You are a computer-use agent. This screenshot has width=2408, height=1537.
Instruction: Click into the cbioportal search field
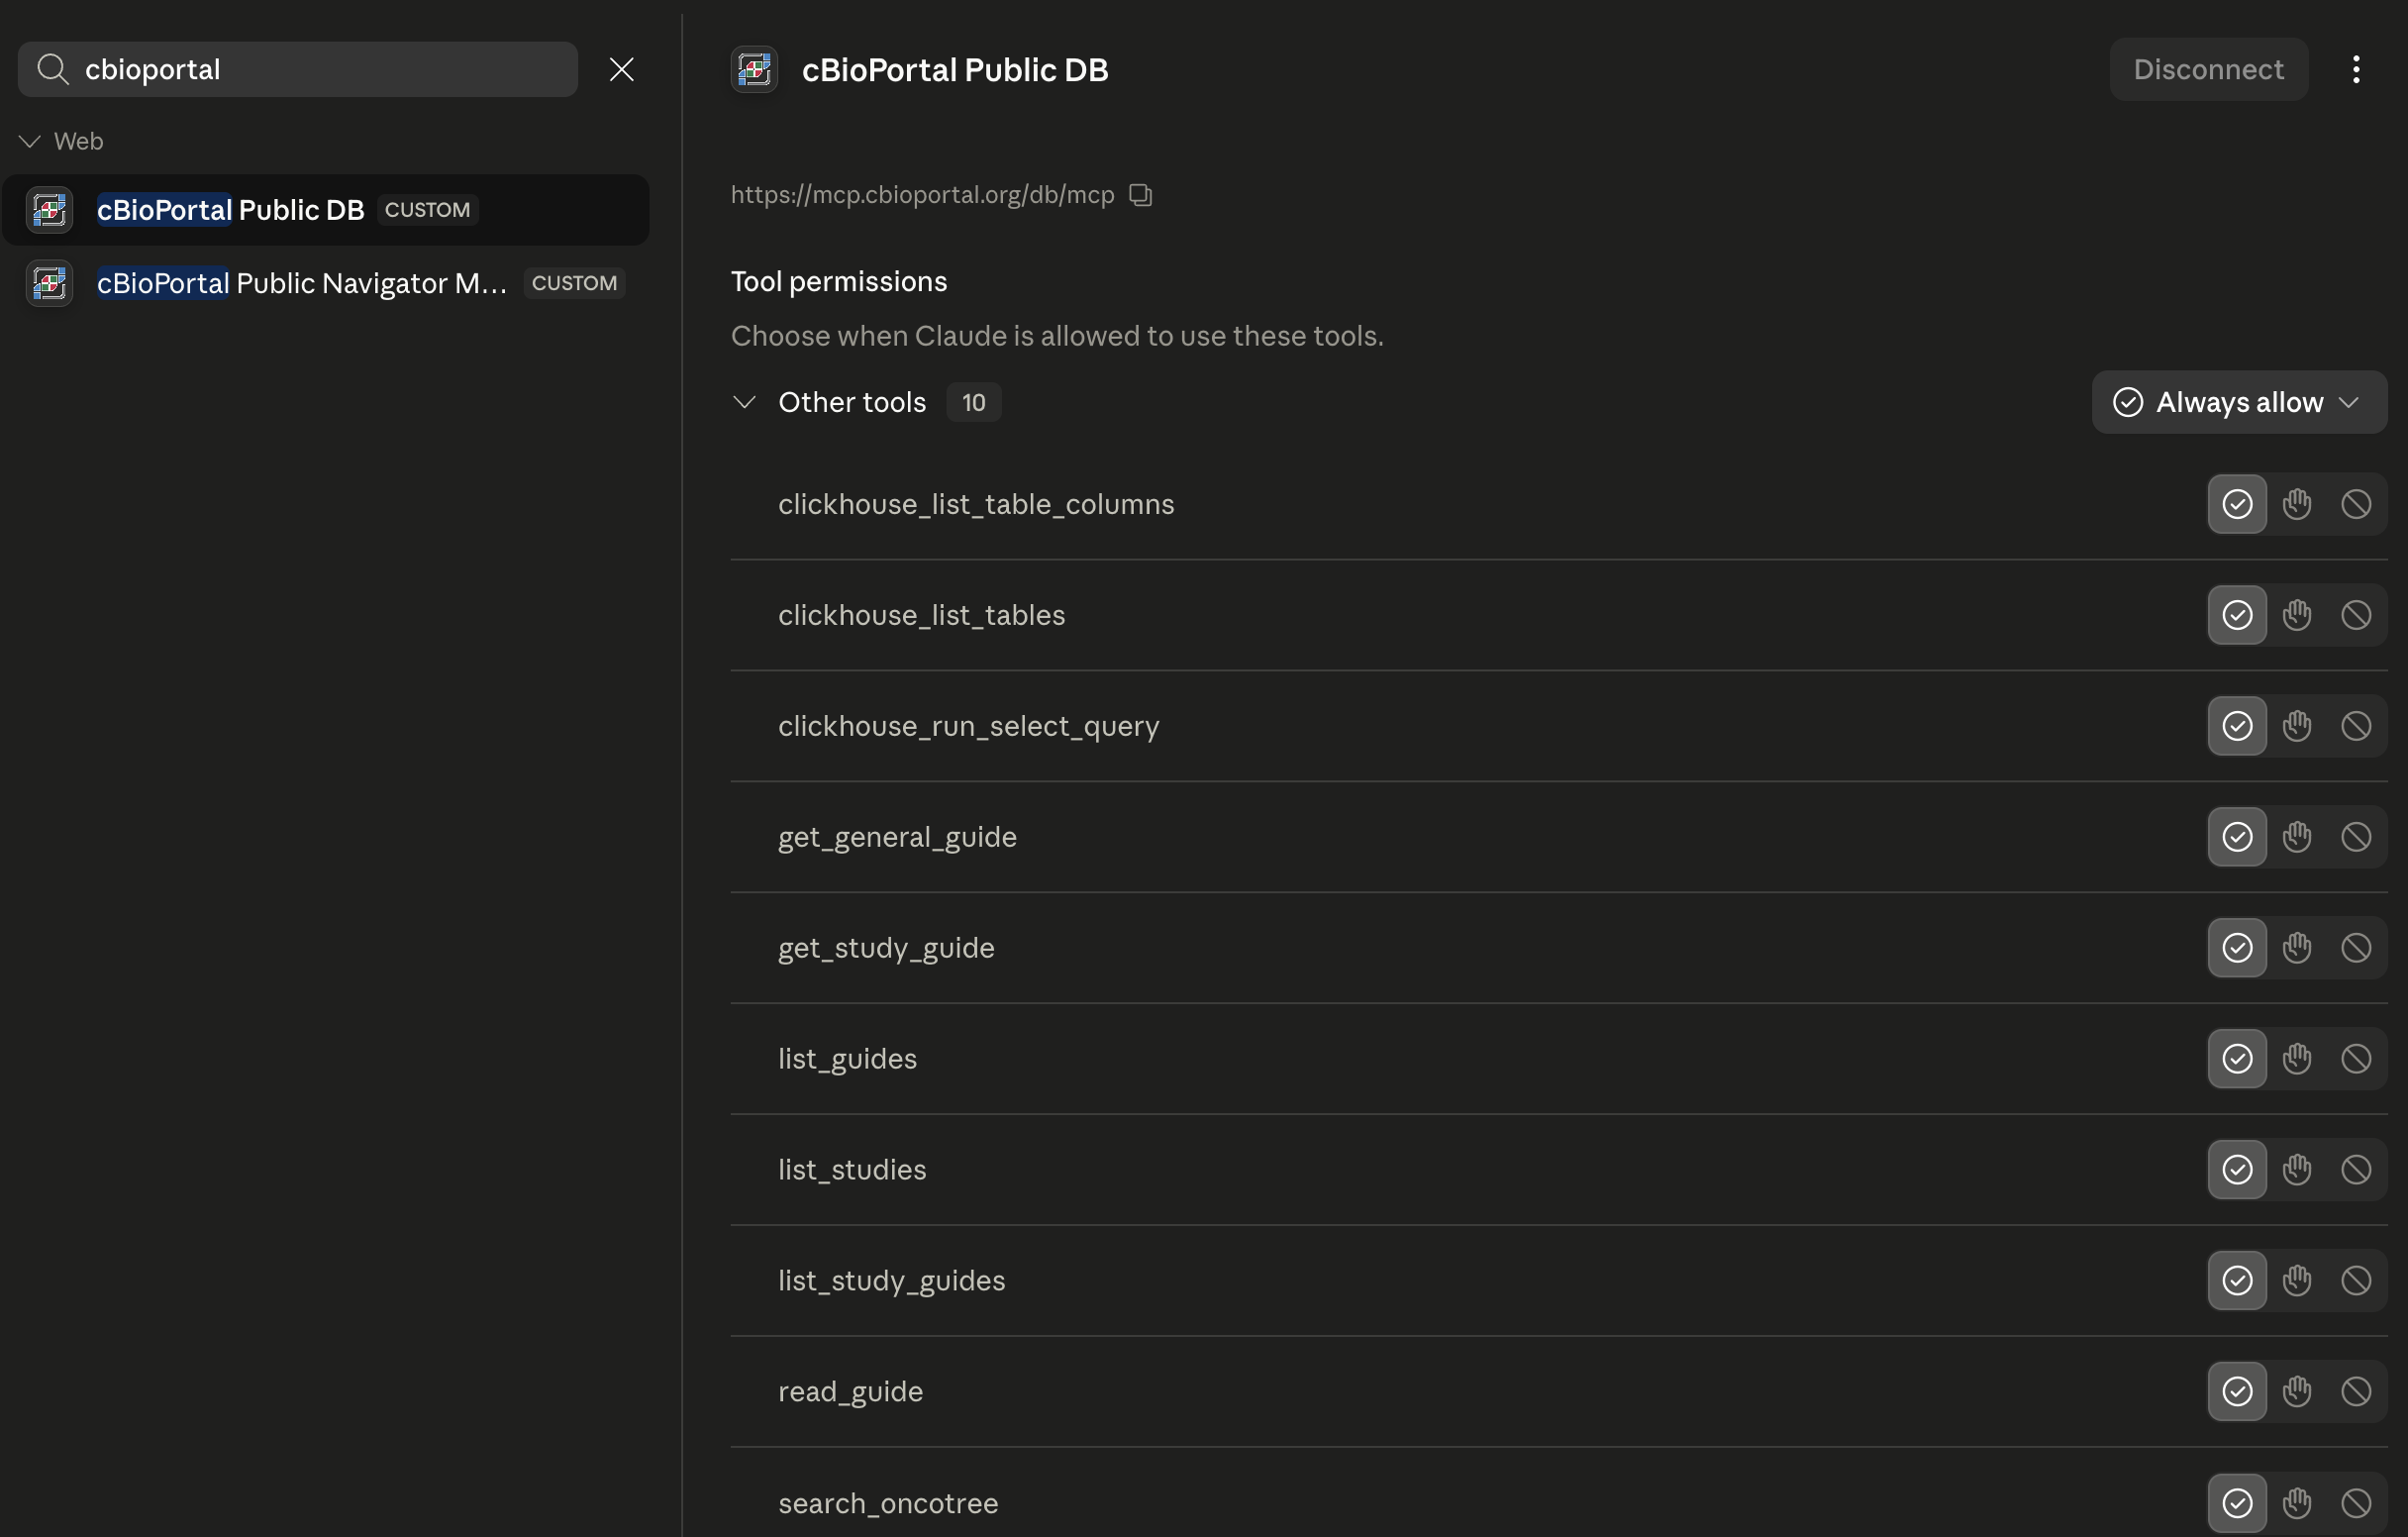pyautogui.click(x=298, y=69)
